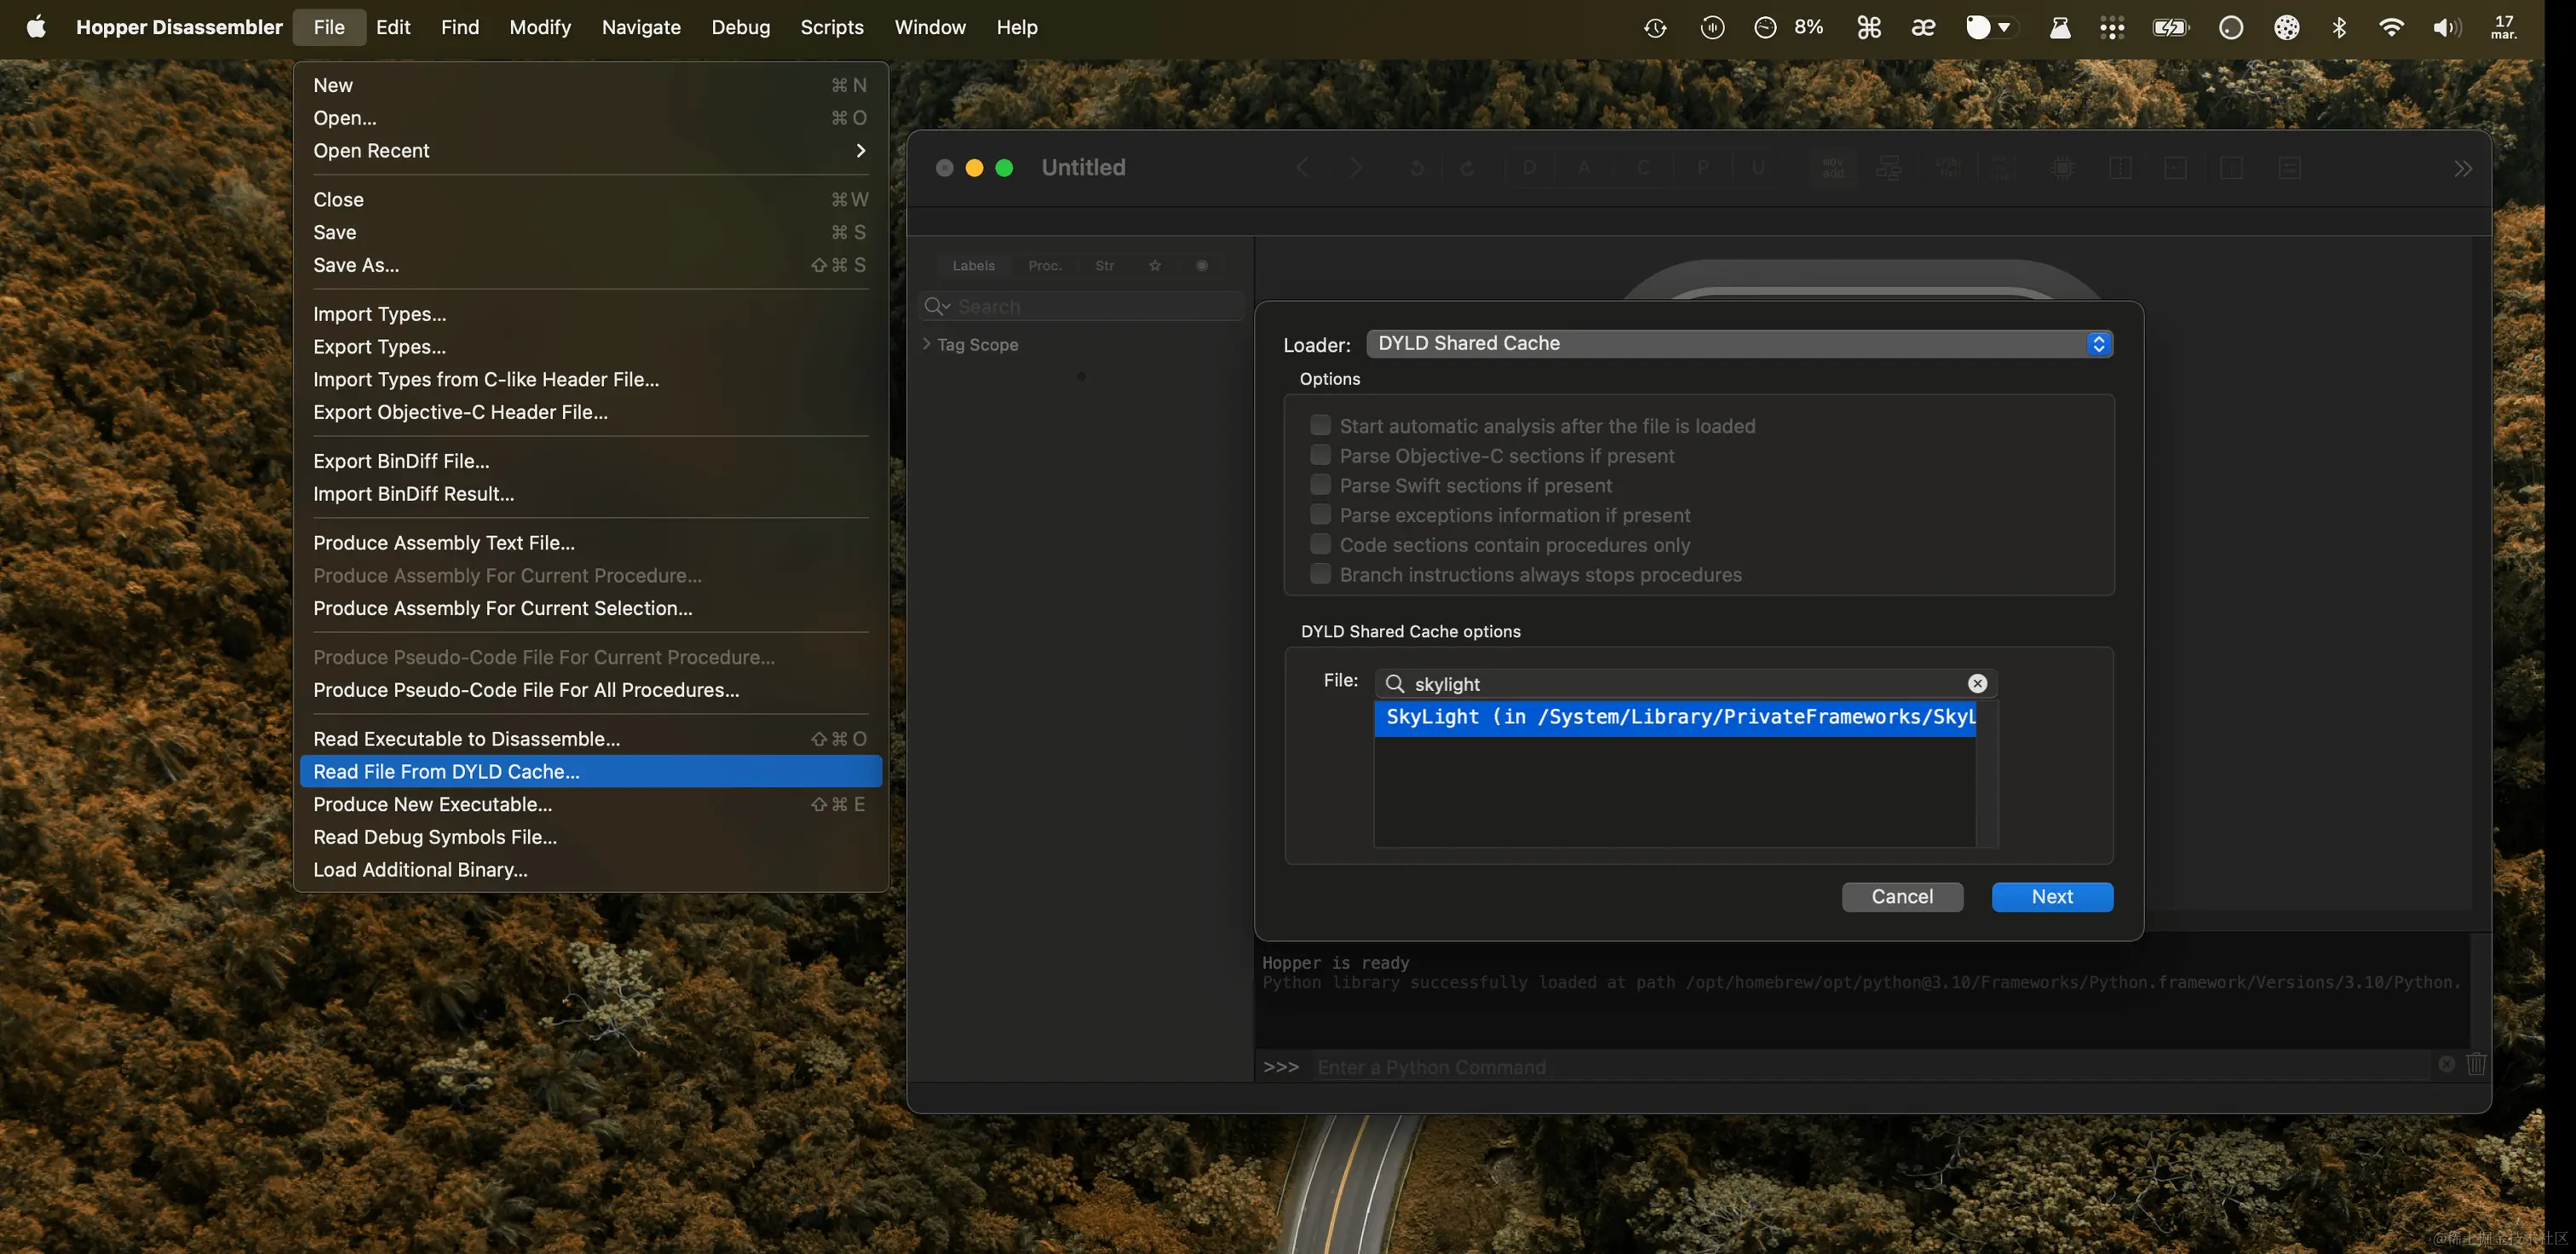Expand the Tag Scope tree item
This screenshot has height=1254, width=2576.
[926, 344]
